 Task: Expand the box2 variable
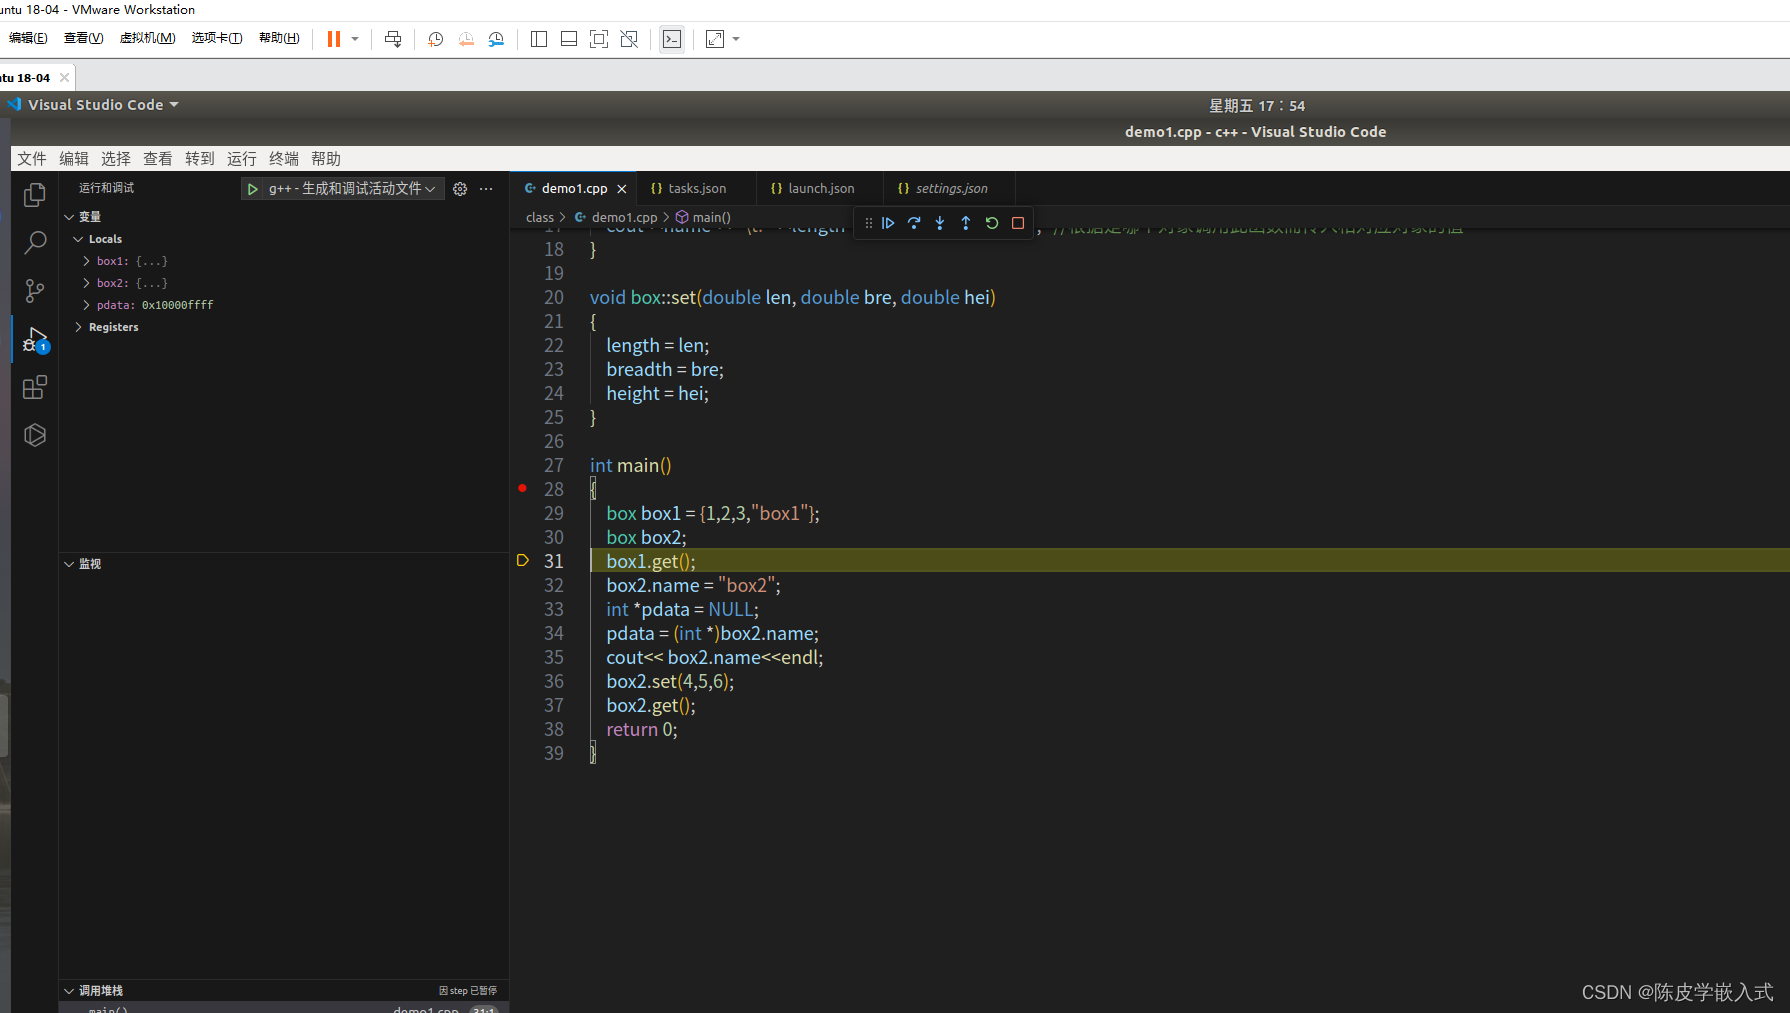pos(86,283)
